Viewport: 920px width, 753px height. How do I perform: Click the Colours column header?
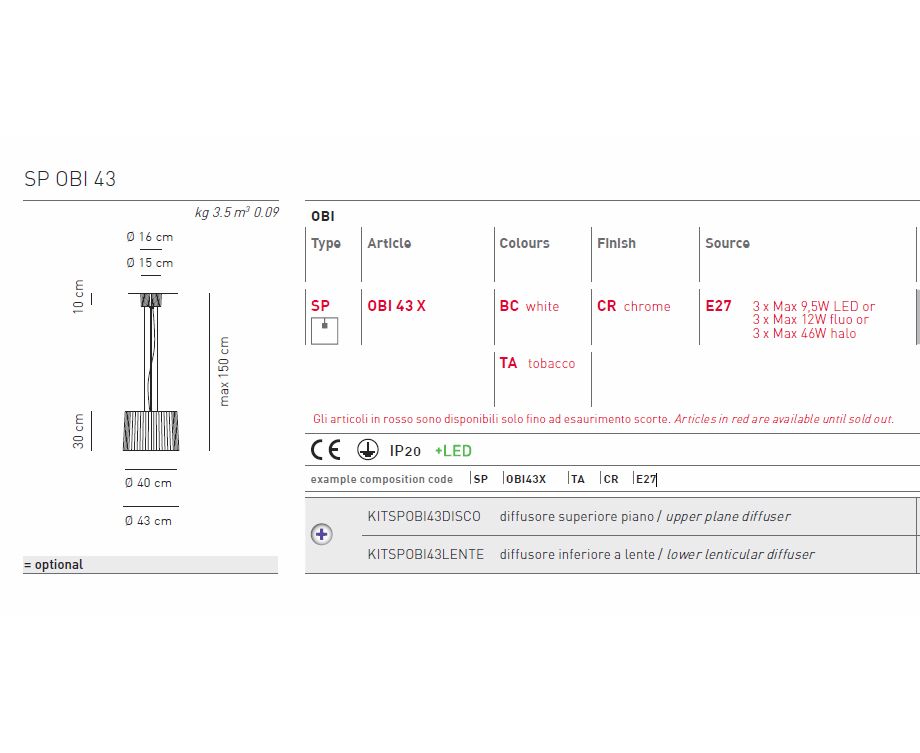(524, 243)
